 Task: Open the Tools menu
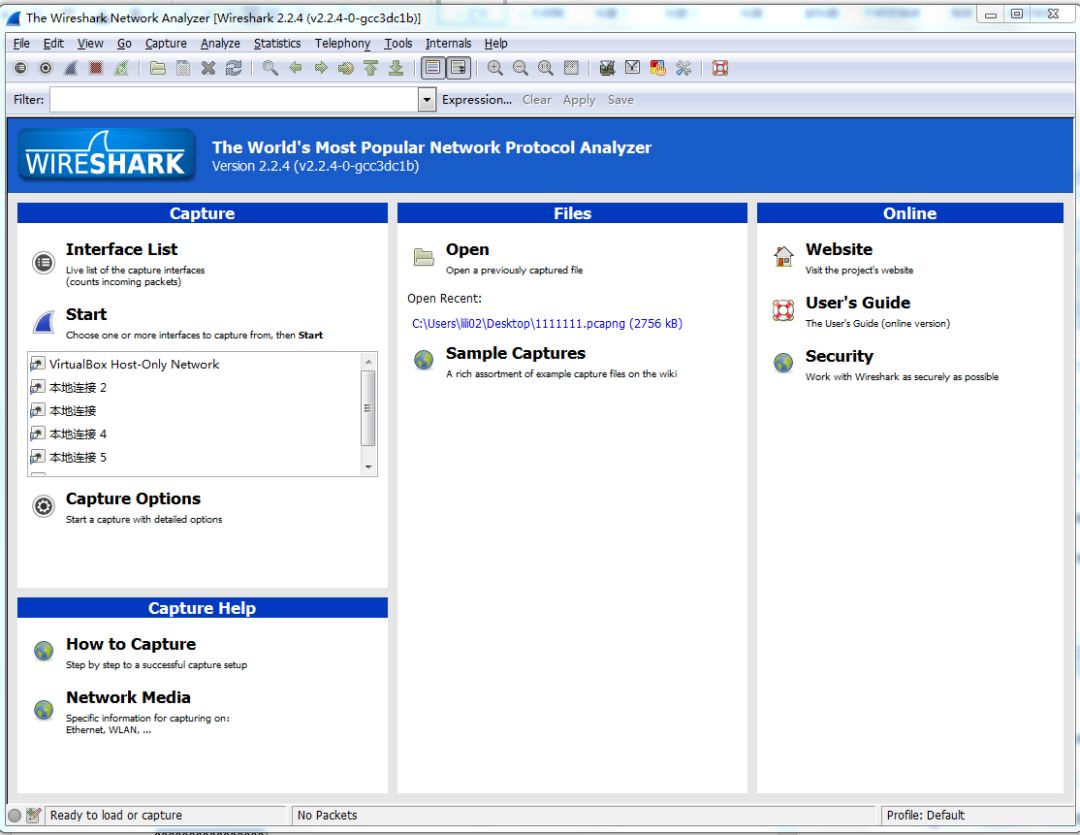tap(398, 43)
